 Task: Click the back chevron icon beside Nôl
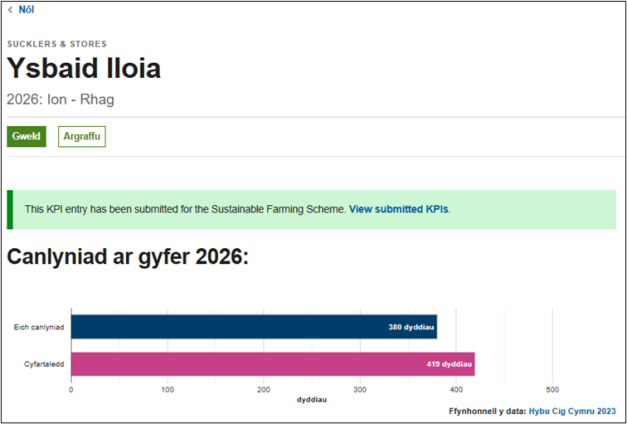coord(11,9)
